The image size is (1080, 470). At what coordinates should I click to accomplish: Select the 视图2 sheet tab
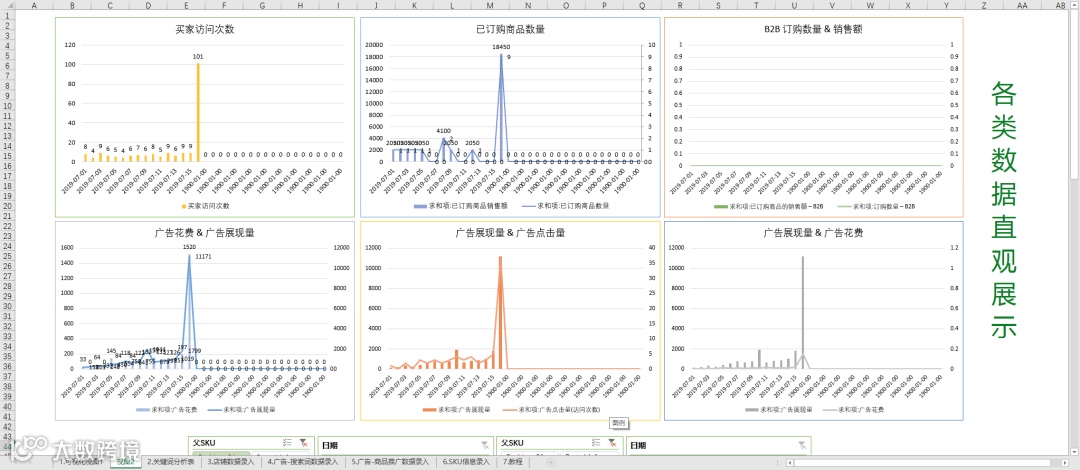coord(125,462)
